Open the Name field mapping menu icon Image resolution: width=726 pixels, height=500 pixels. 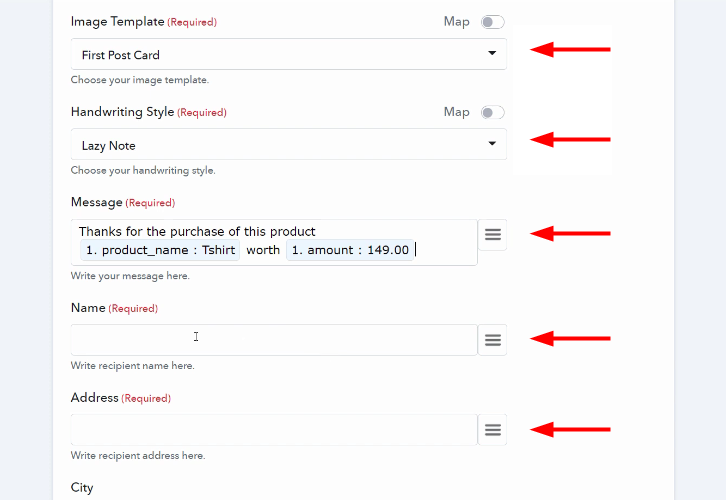492,340
